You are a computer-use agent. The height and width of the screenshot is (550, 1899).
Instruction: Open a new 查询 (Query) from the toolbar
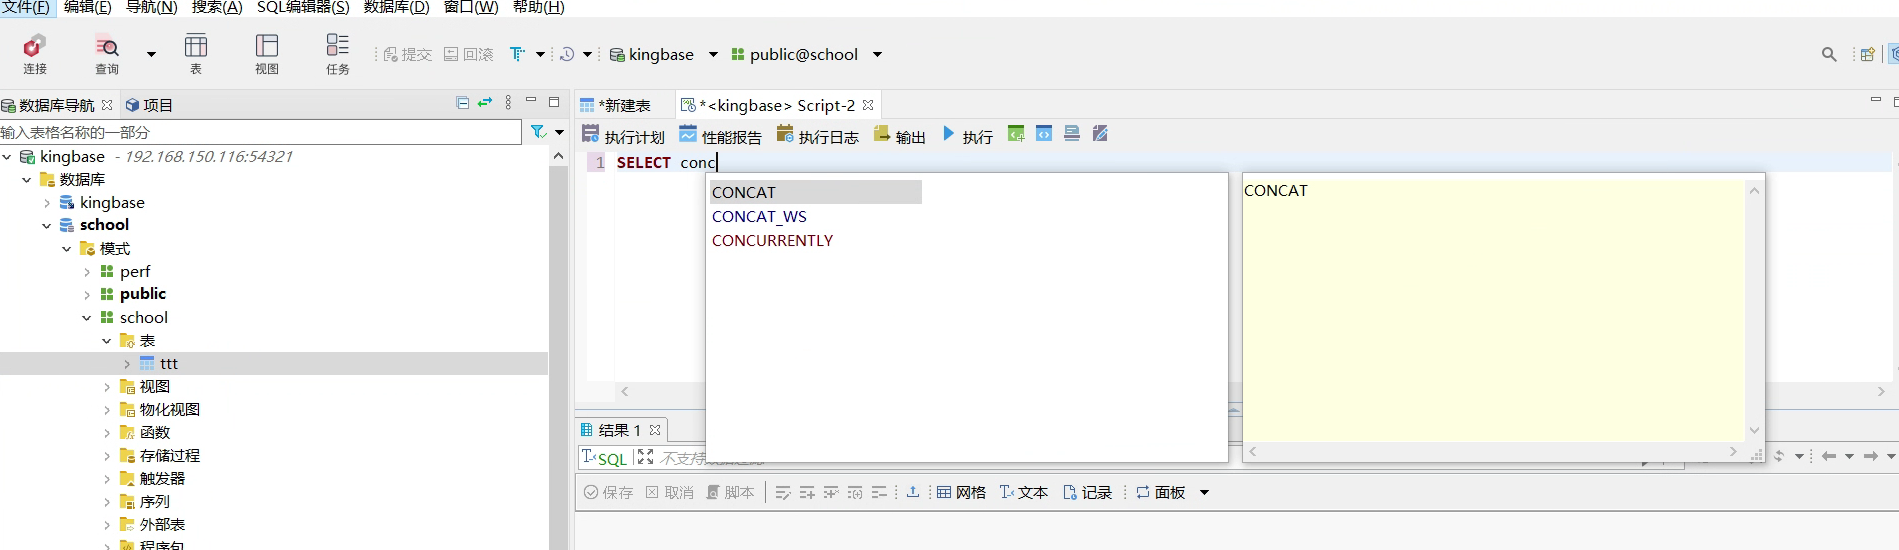(x=107, y=53)
